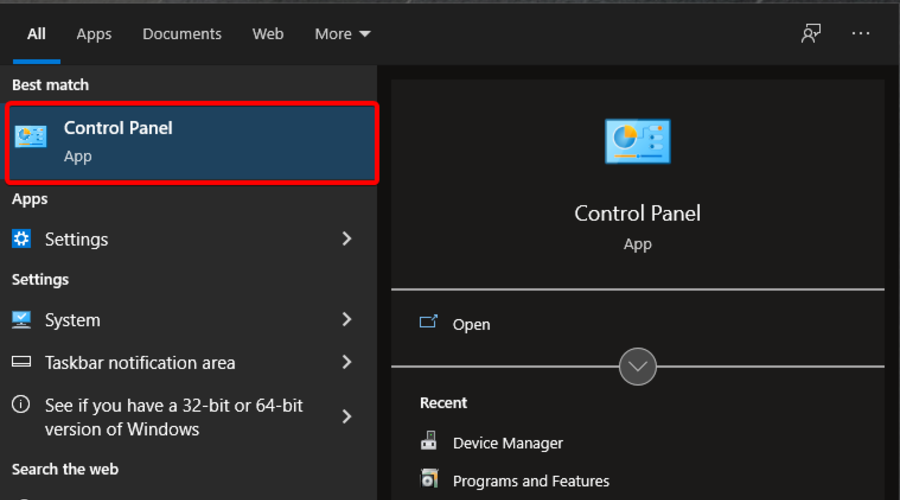Viewport: 900px width, 500px height.
Task: Click the large Control Panel preview icon
Action: pyautogui.click(x=637, y=141)
